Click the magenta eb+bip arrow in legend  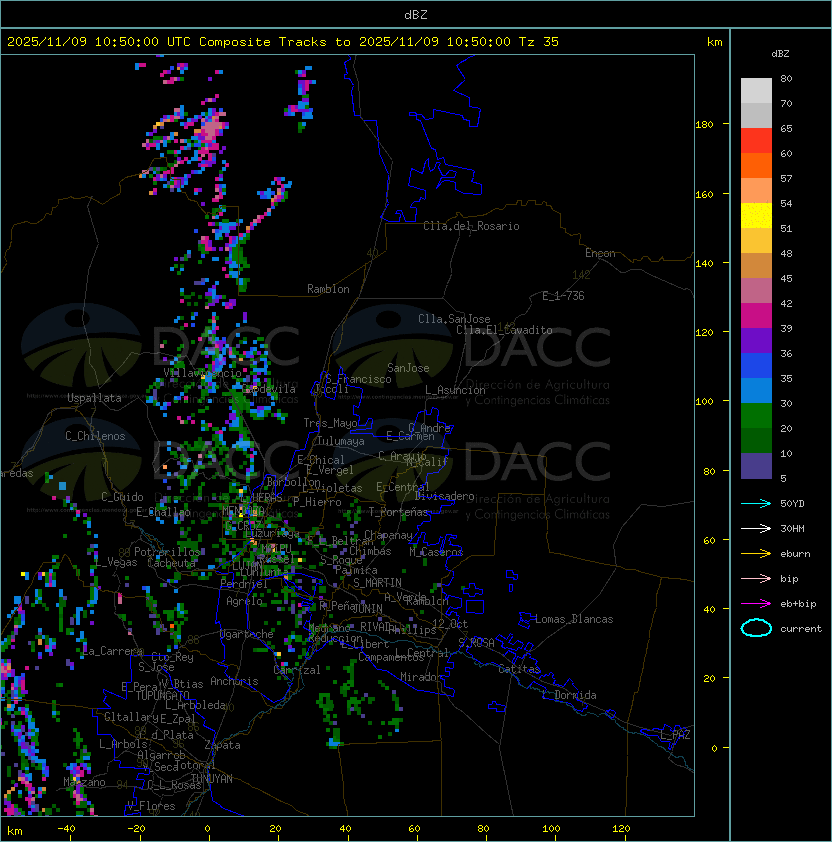tap(756, 604)
